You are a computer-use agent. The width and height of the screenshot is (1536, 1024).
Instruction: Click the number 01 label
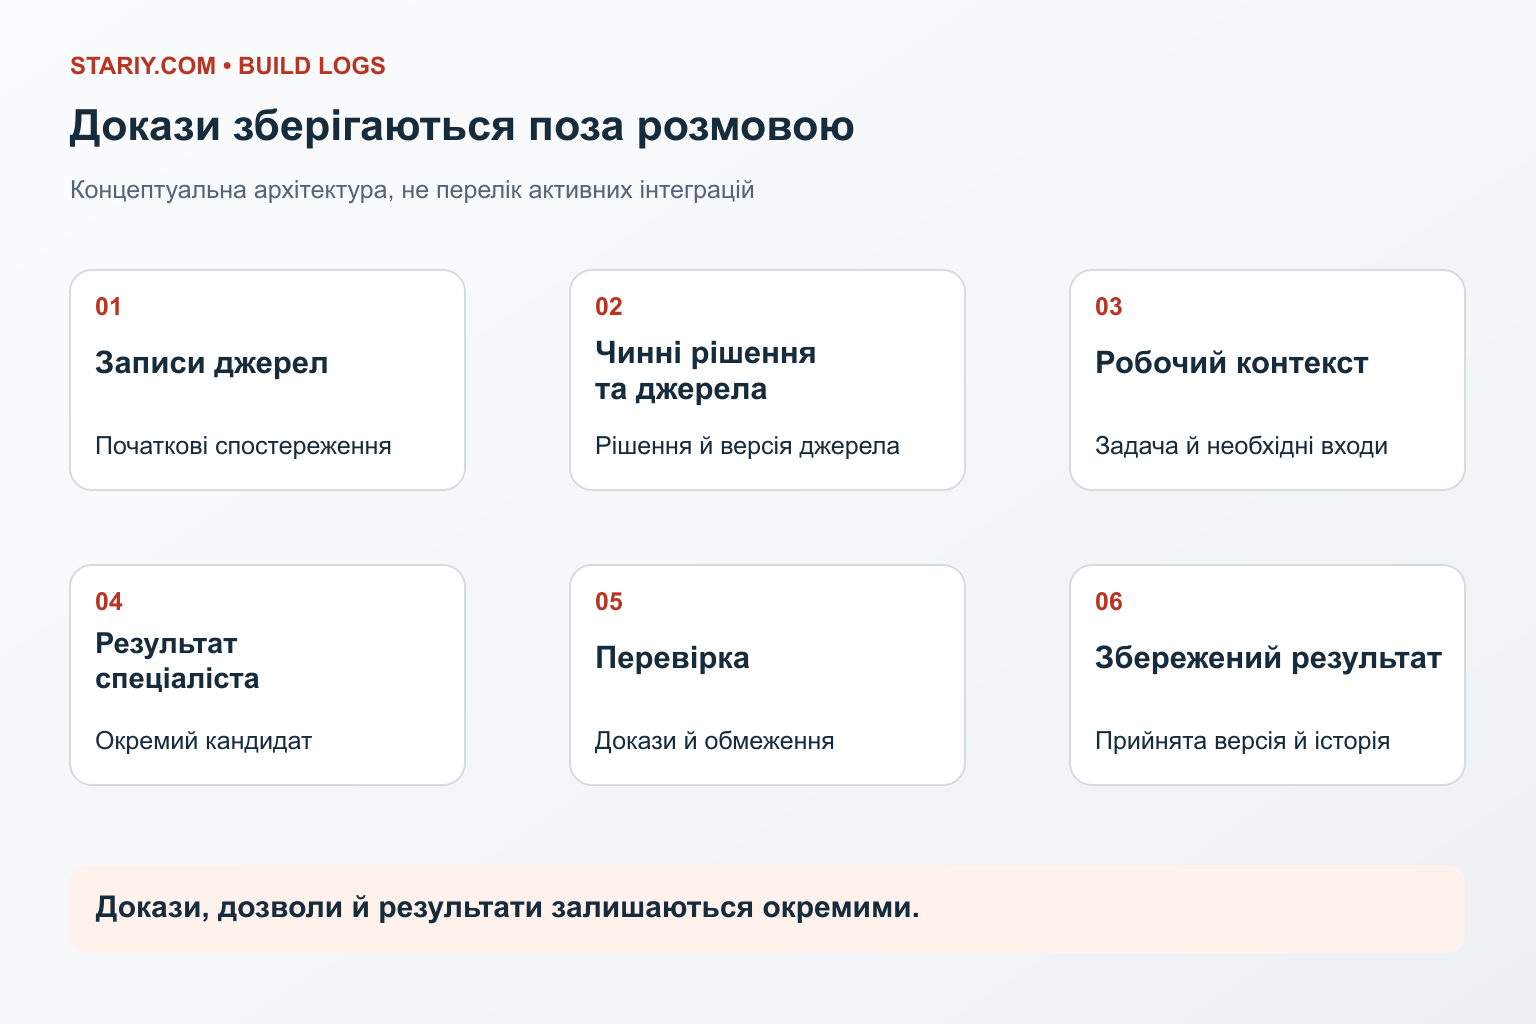[x=108, y=307]
